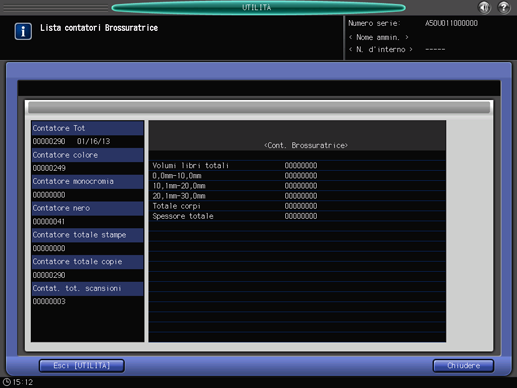Click the Lista contatori Brossuratrice title
This screenshot has height=388, width=517.
(99, 28)
